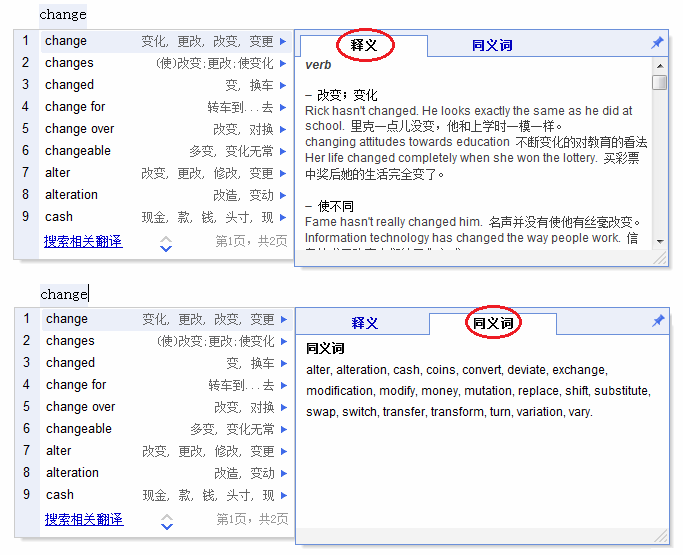The height and width of the screenshot is (555, 683).
Task: Pin the synonyms panel in the lower popup
Action: coord(657,321)
